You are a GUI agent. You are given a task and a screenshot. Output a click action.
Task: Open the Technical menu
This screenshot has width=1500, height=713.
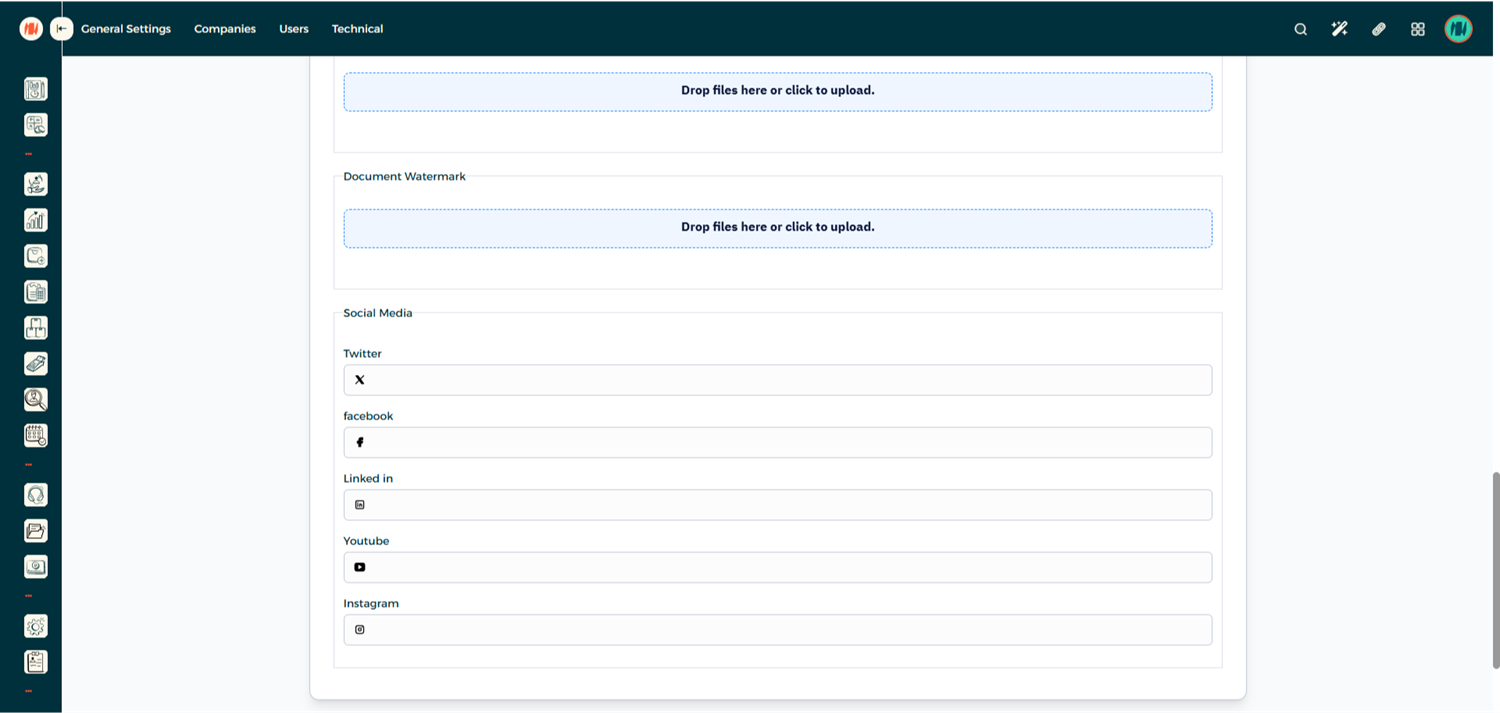pyautogui.click(x=357, y=29)
